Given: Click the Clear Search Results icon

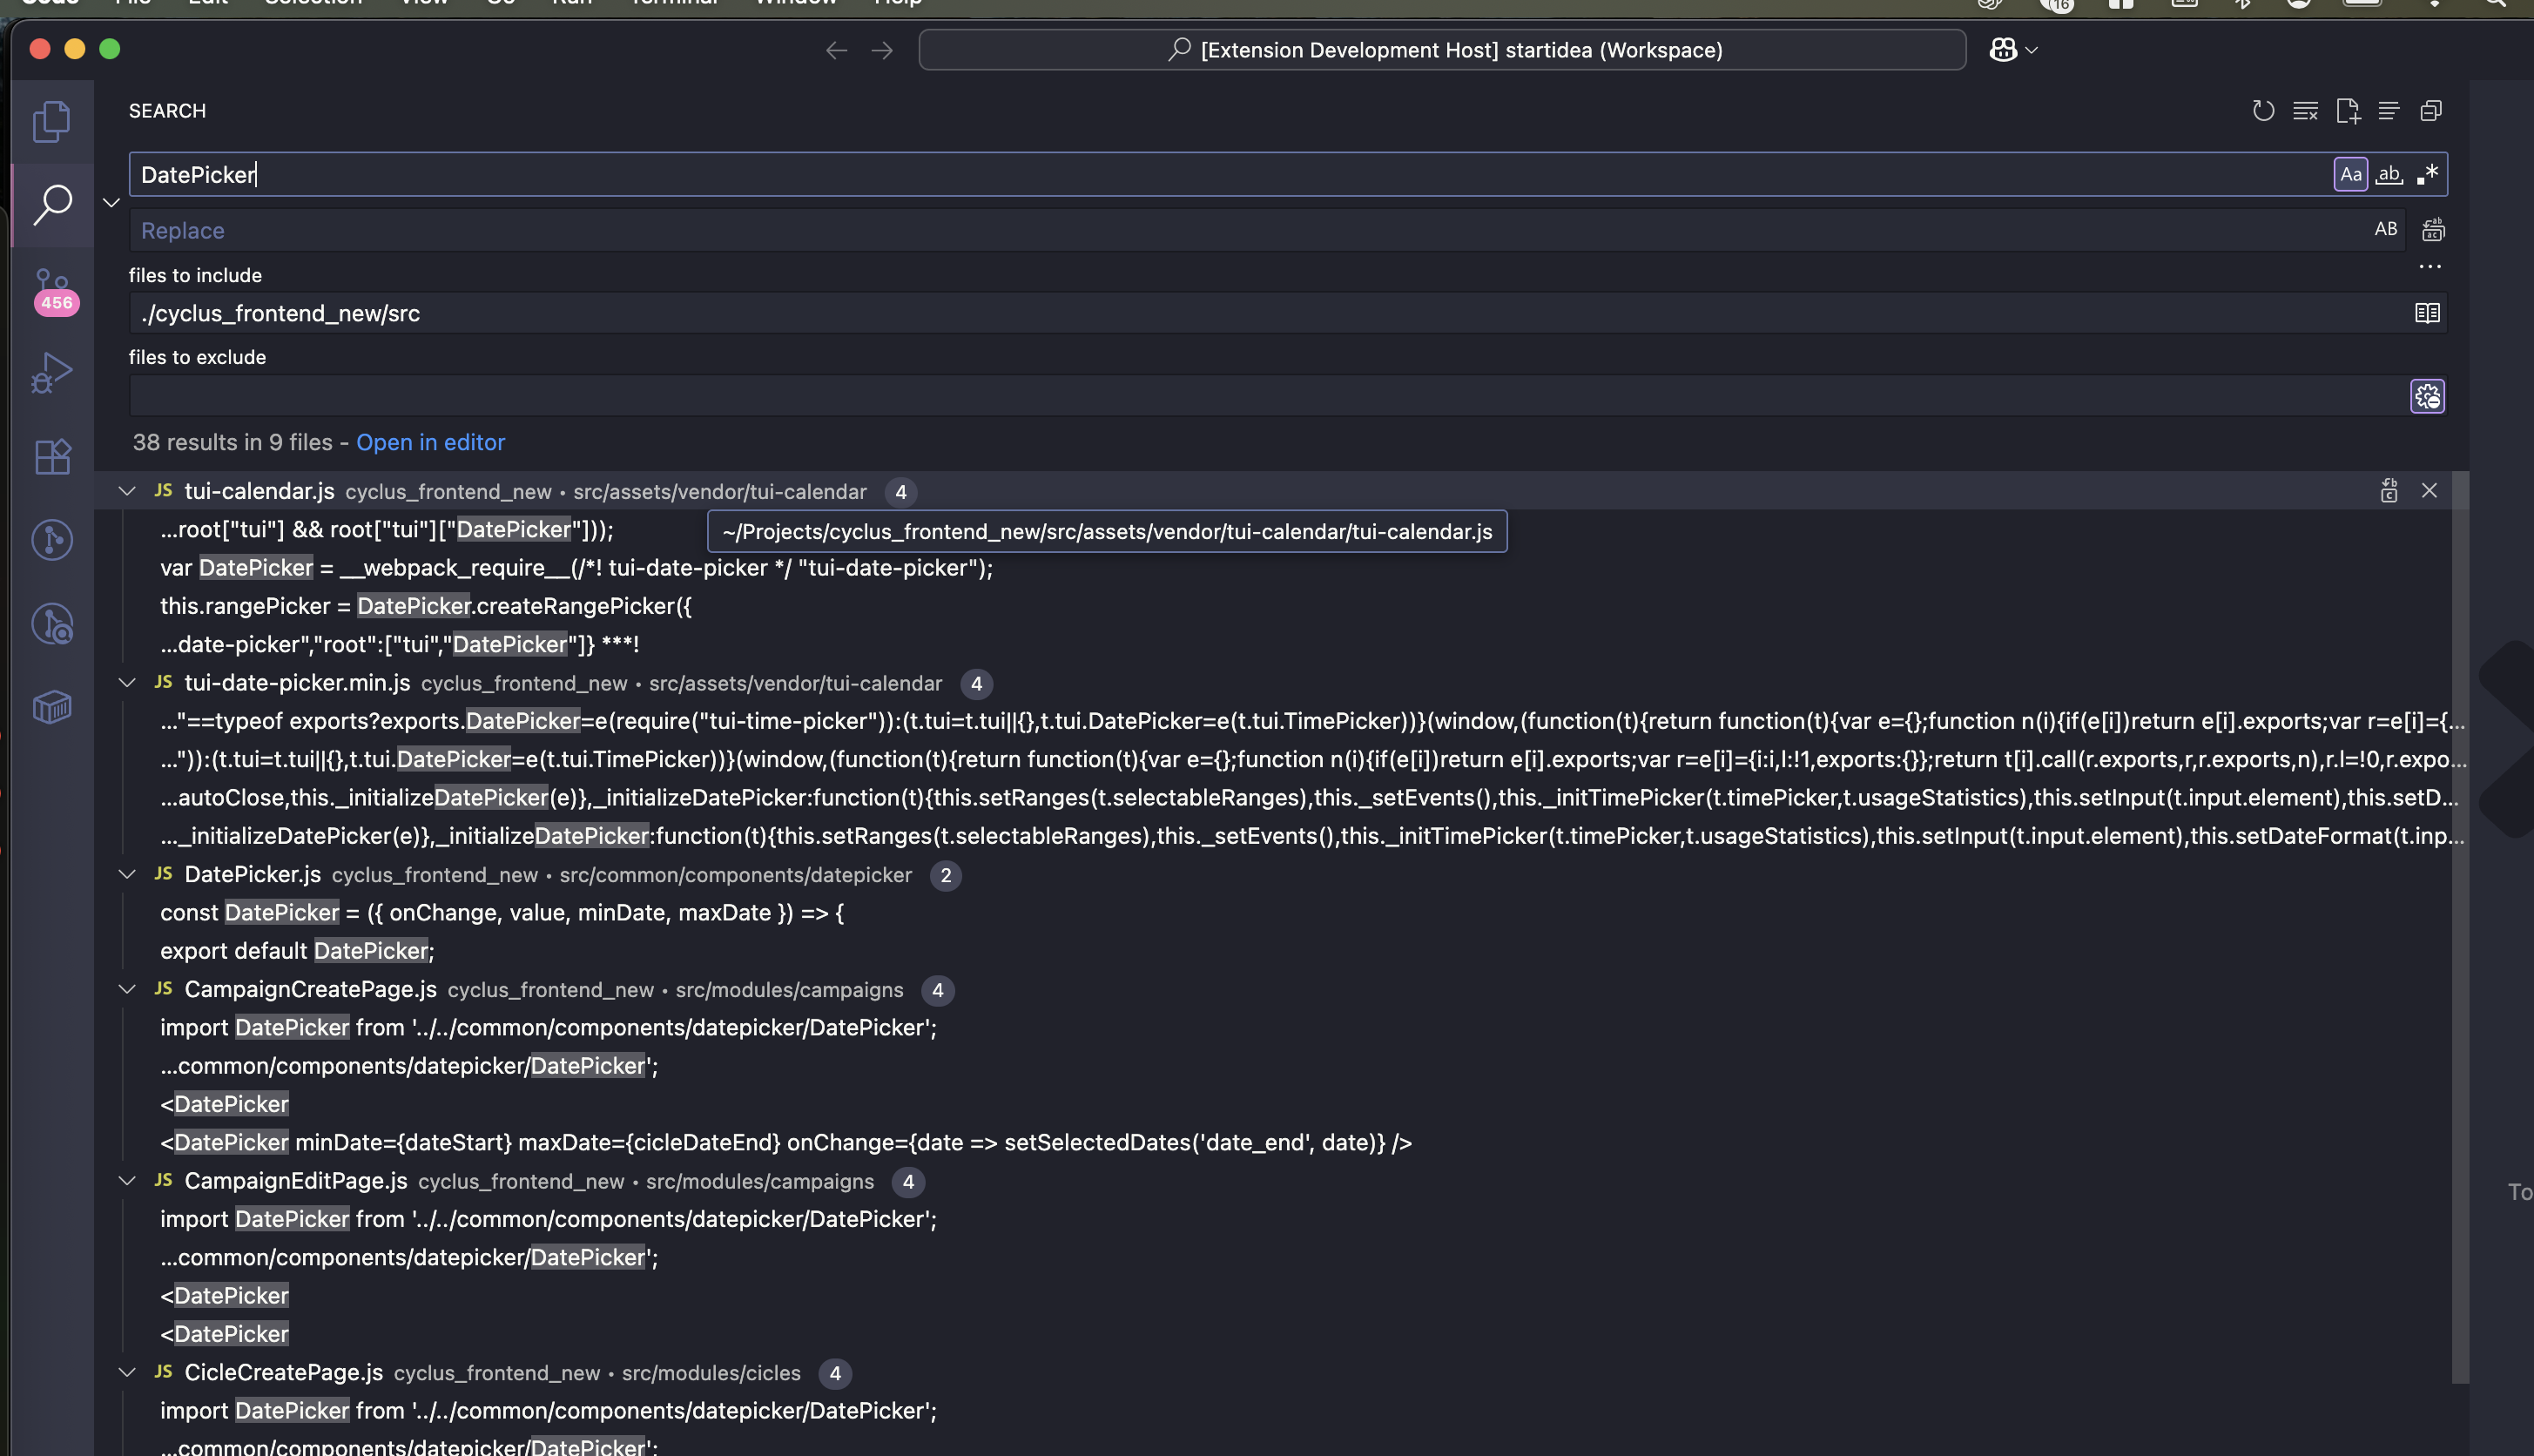Looking at the screenshot, I should click(x=2305, y=111).
